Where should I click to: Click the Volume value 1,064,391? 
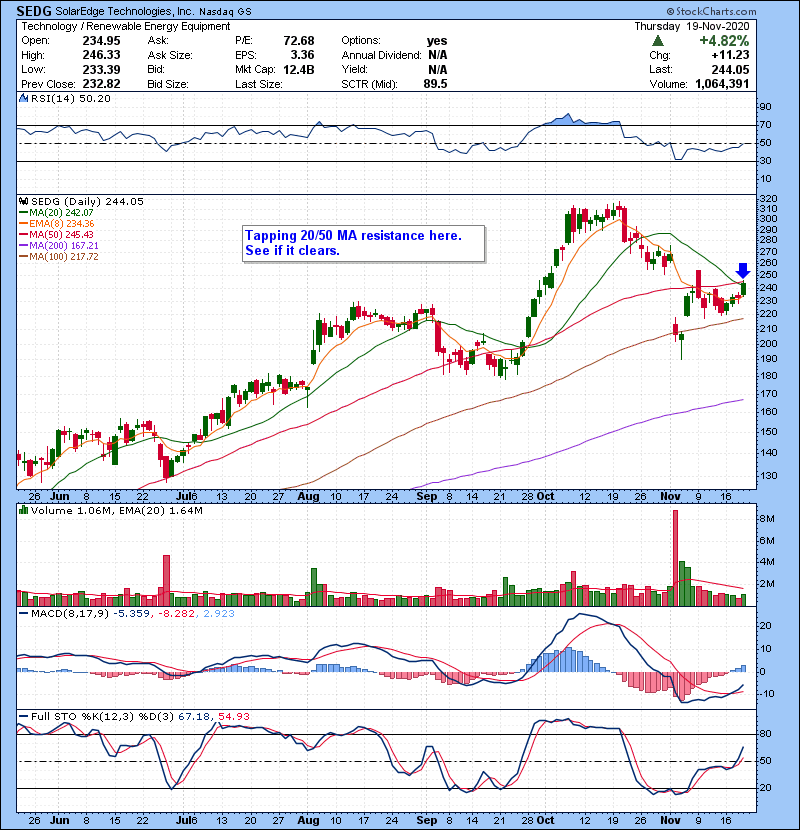[x=723, y=84]
